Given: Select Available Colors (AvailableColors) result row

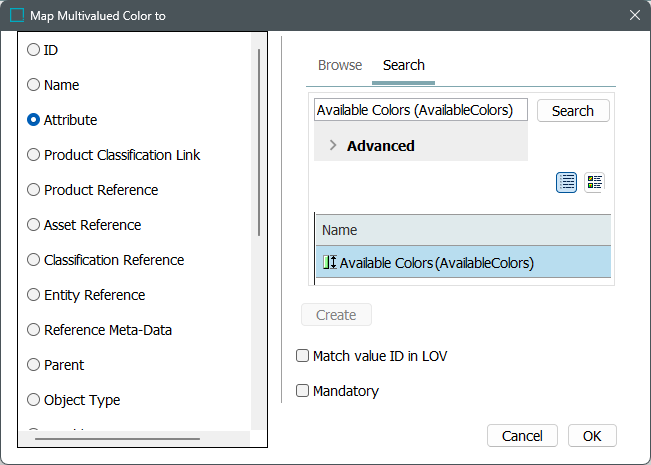Looking at the screenshot, I should click(x=463, y=262).
